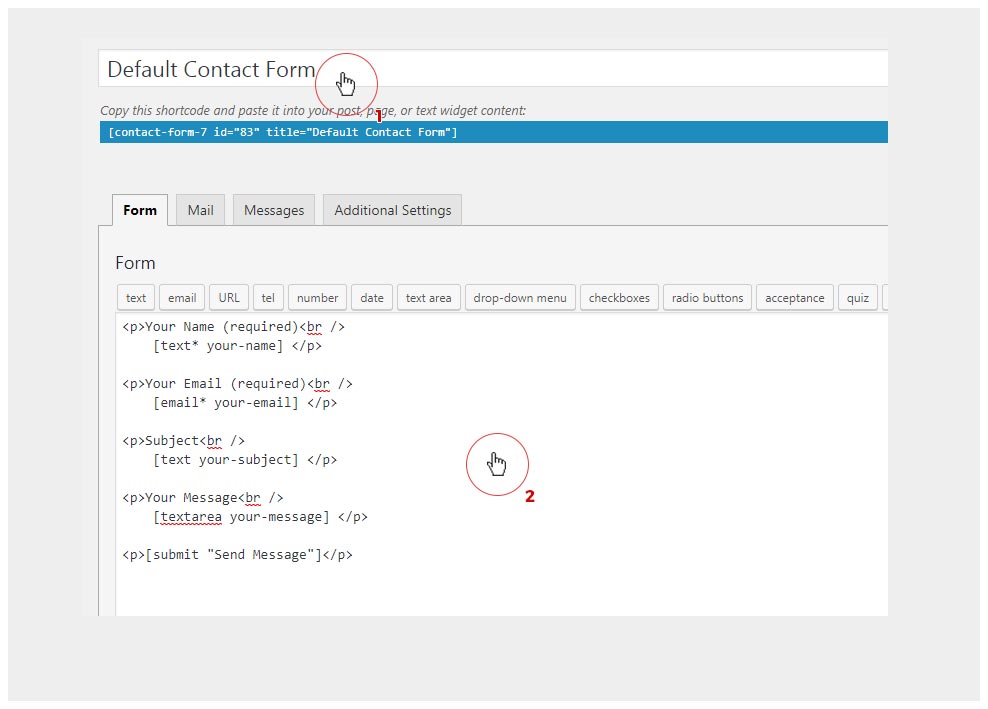Switch to the Form tab
This screenshot has width=988, height=709.
(140, 210)
